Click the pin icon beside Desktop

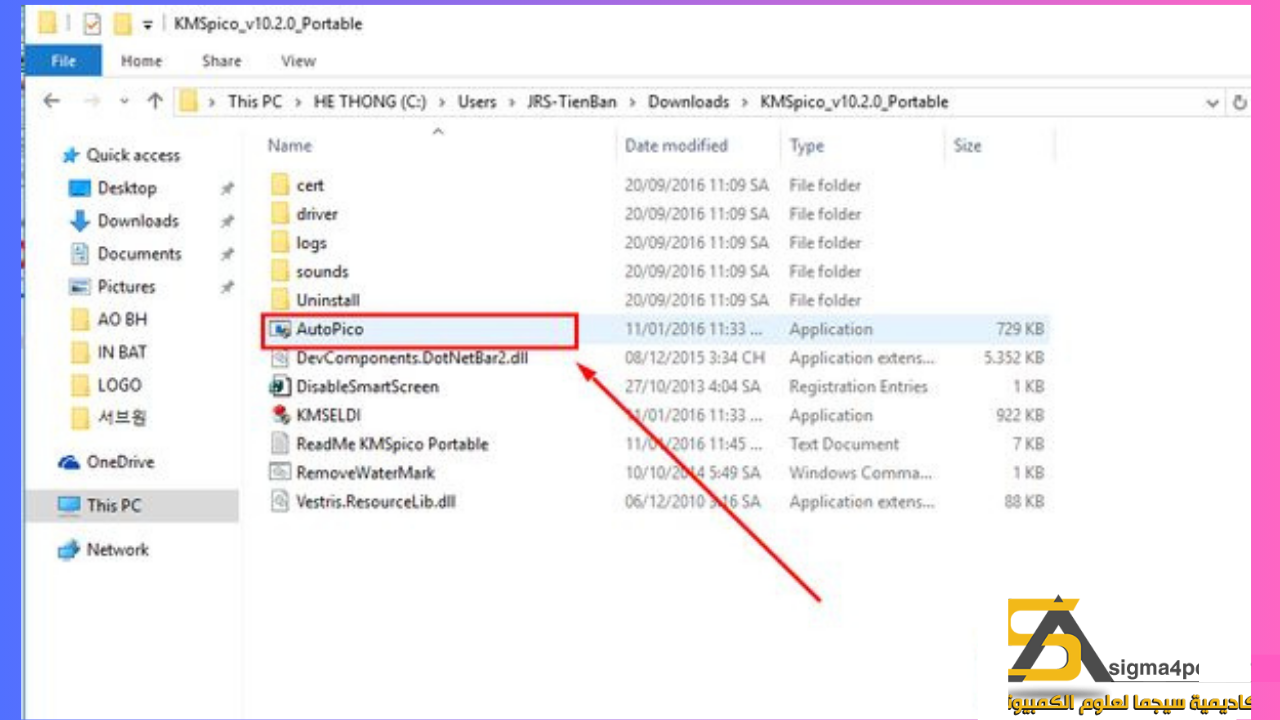coord(227,188)
